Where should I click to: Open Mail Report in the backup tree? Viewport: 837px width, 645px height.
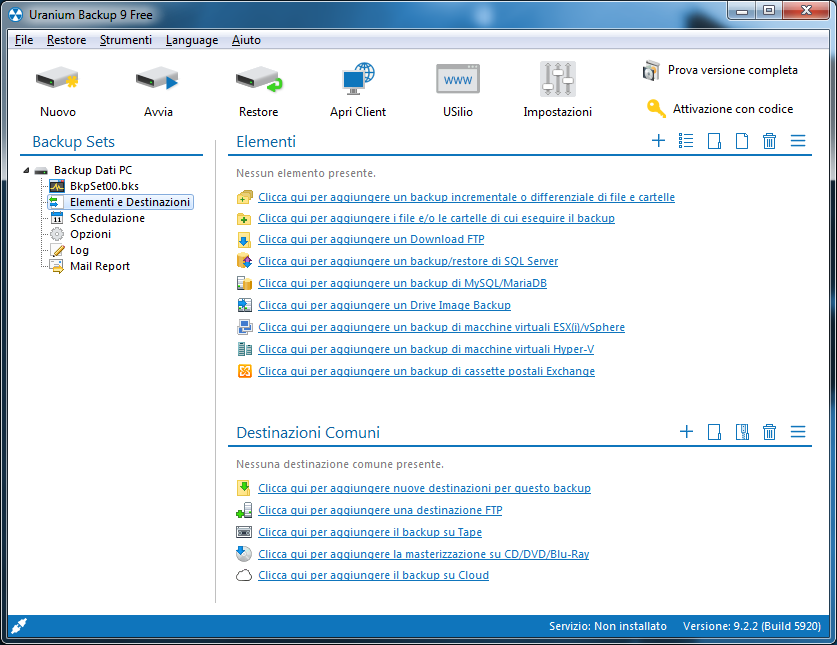pyautogui.click(x=100, y=266)
